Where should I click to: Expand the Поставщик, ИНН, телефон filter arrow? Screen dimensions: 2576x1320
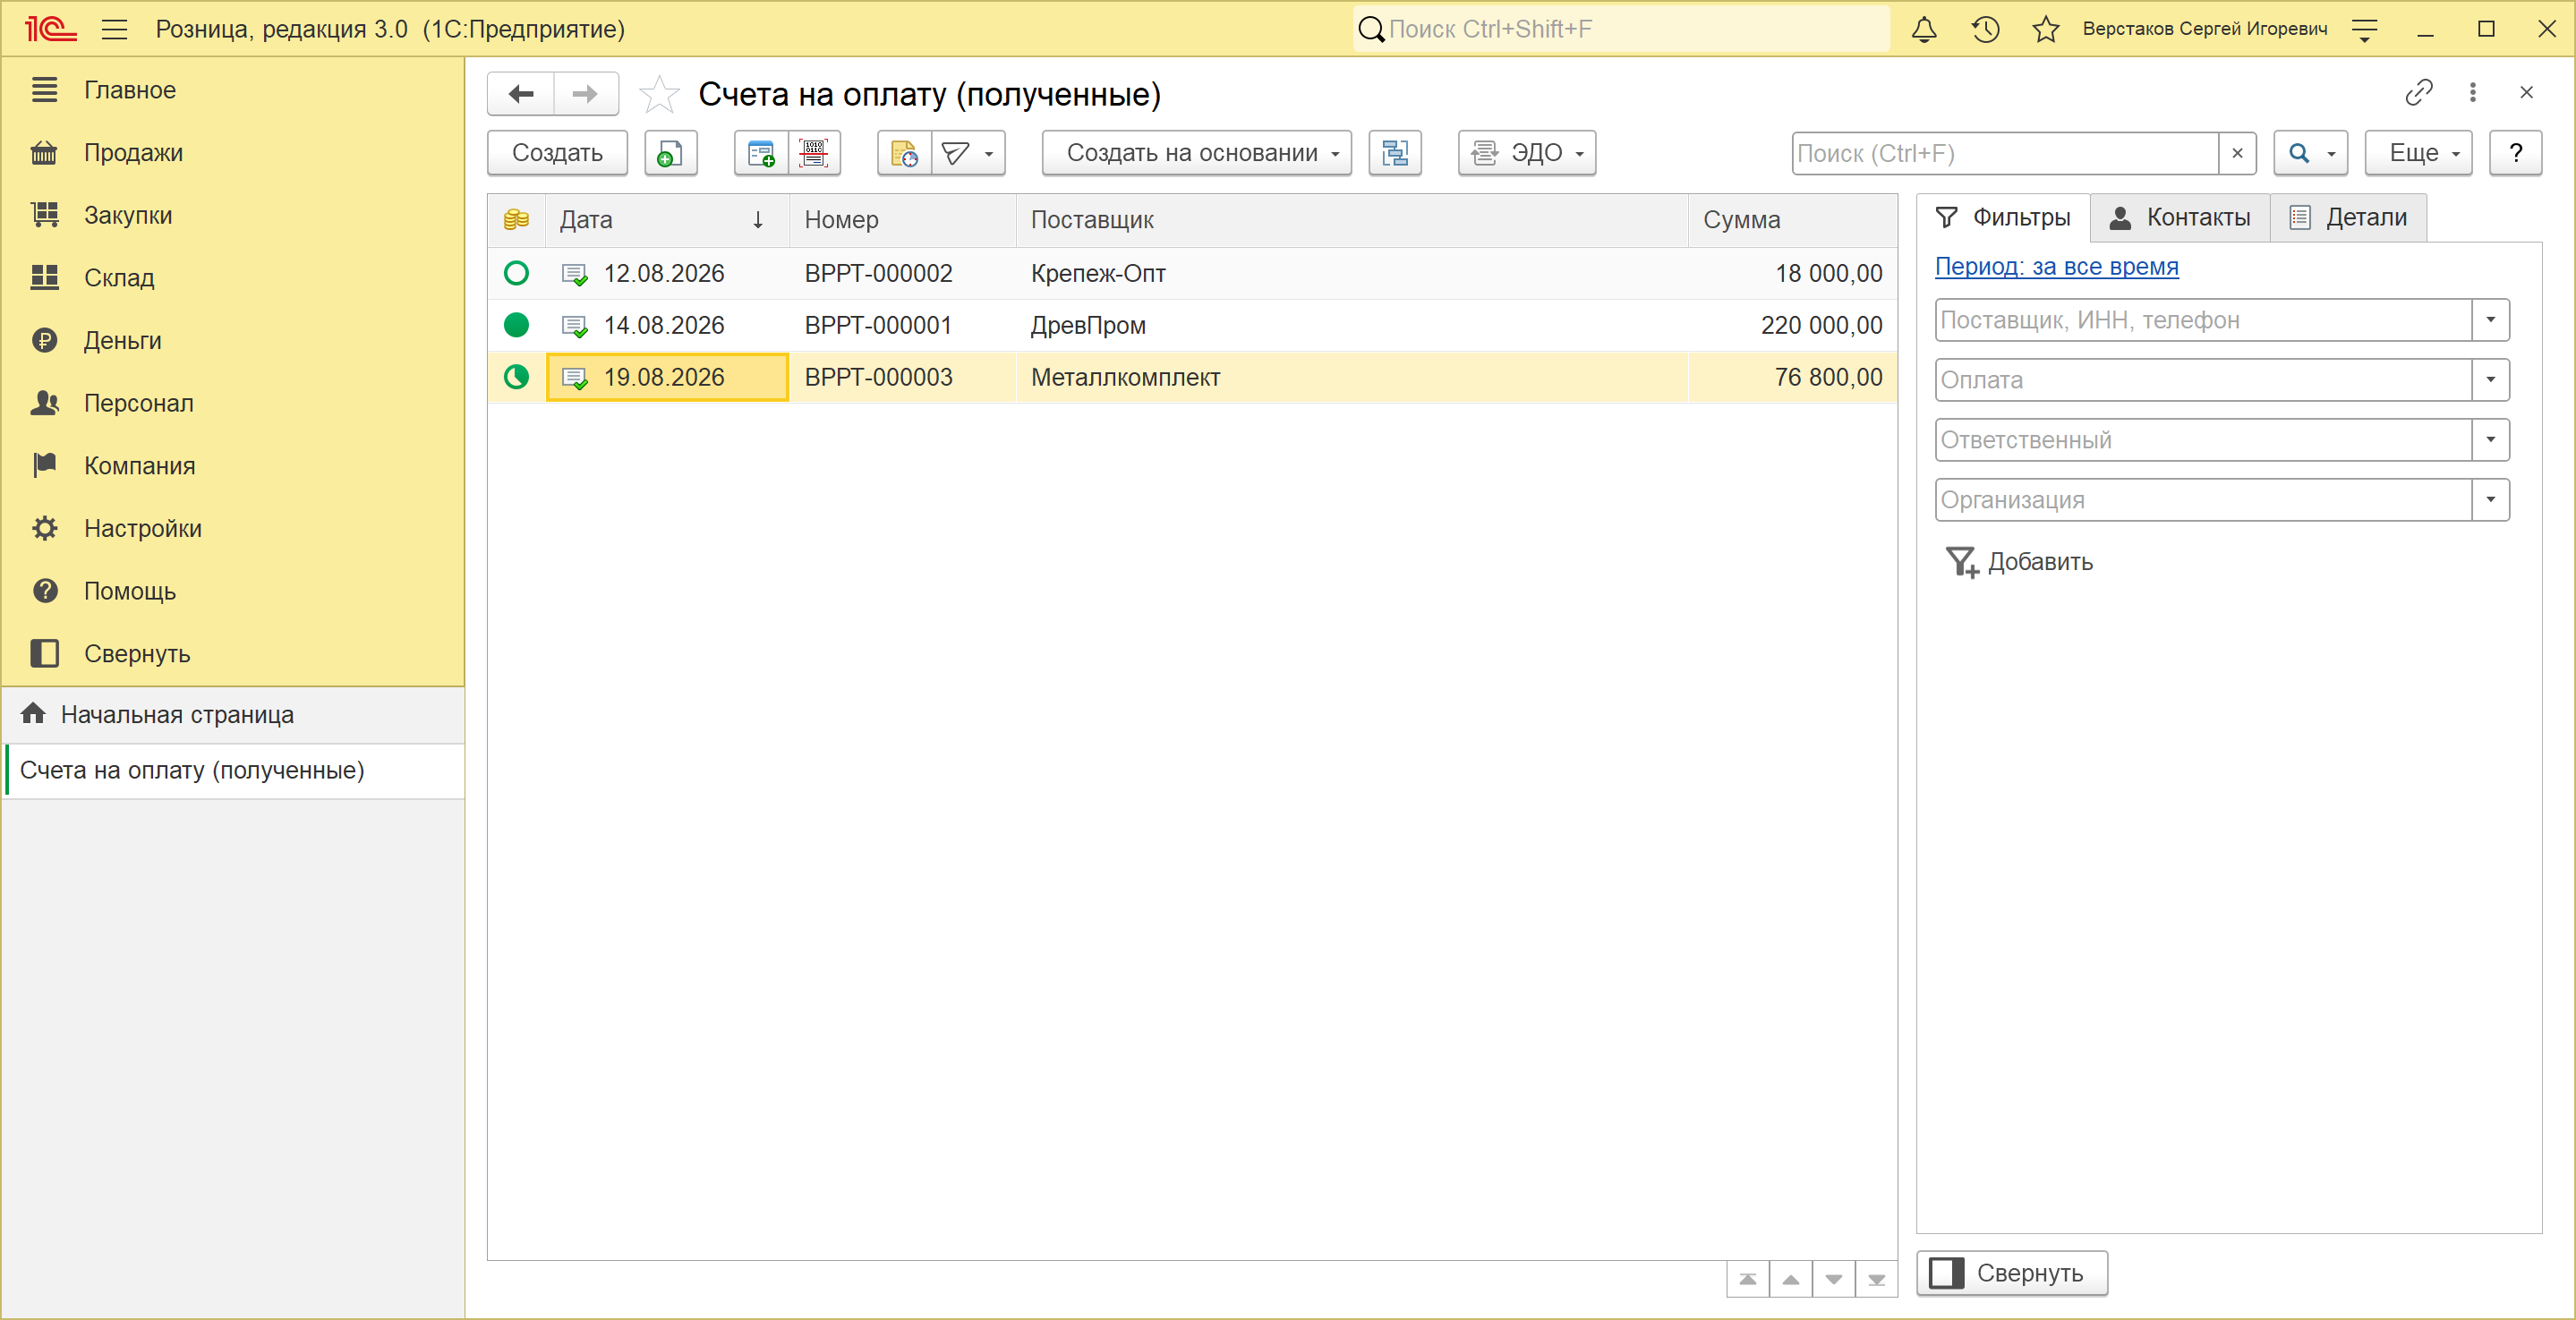(2490, 320)
